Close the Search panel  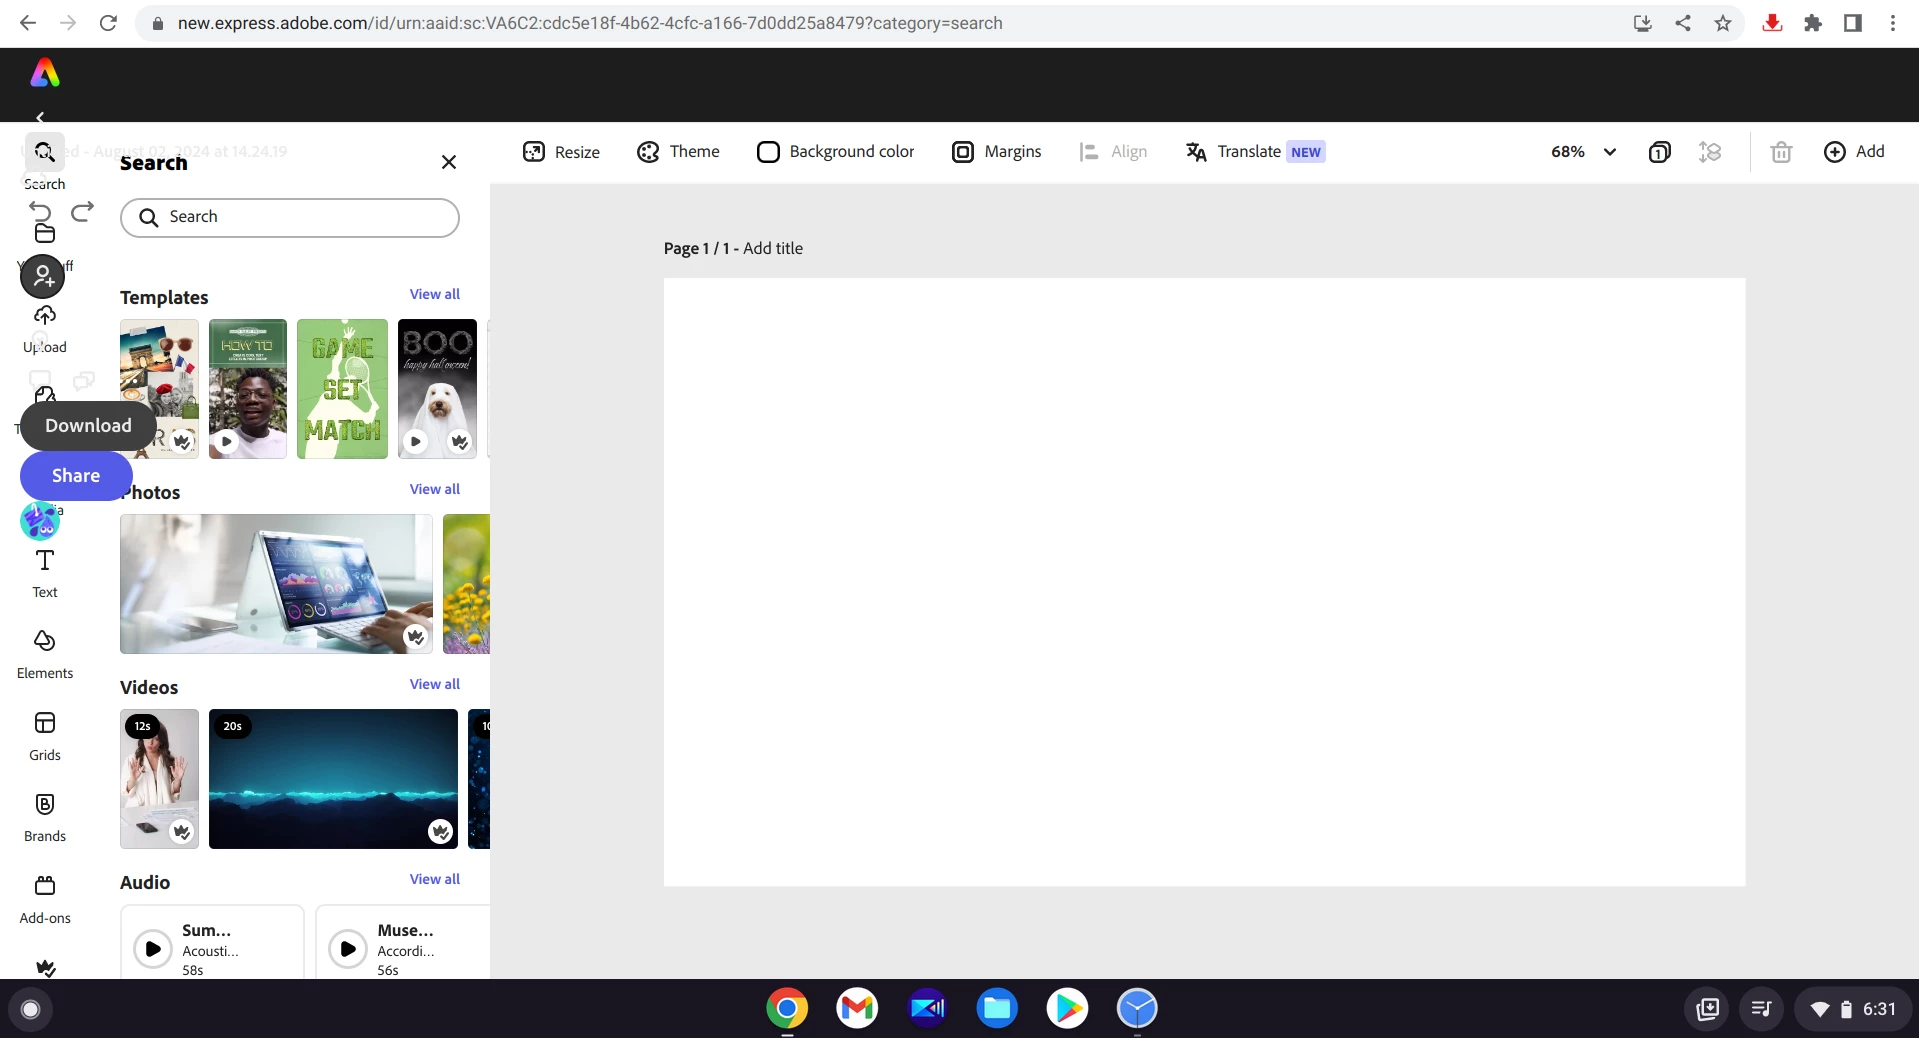coord(449,162)
